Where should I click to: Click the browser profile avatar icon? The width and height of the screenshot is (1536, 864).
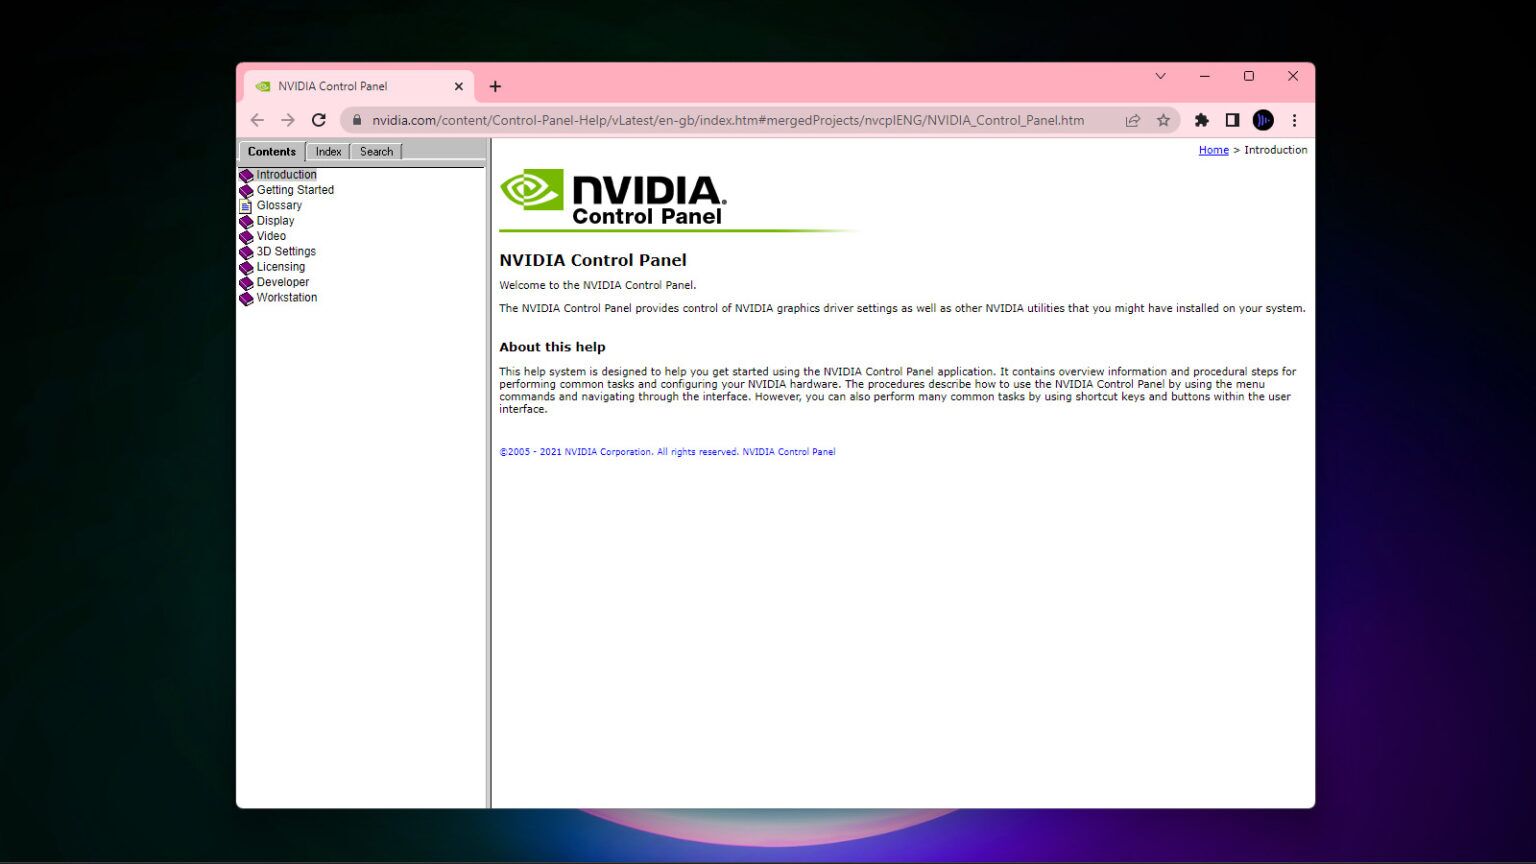point(1263,120)
